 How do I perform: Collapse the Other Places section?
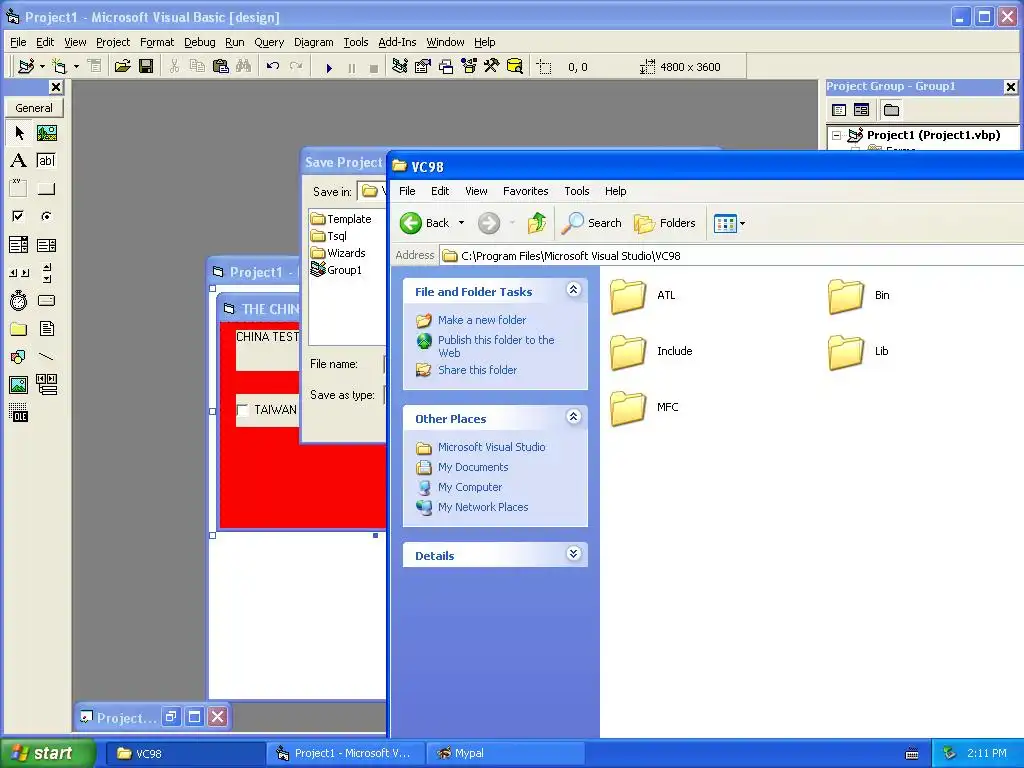[x=573, y=417]
